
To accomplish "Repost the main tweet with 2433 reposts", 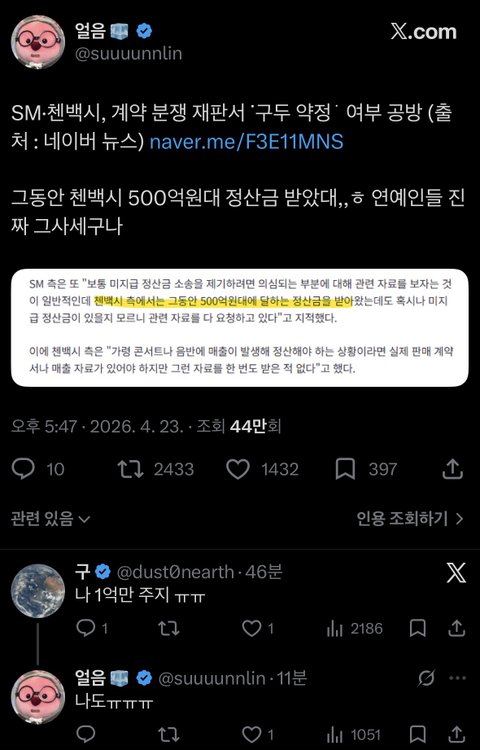I will [131, 469].
